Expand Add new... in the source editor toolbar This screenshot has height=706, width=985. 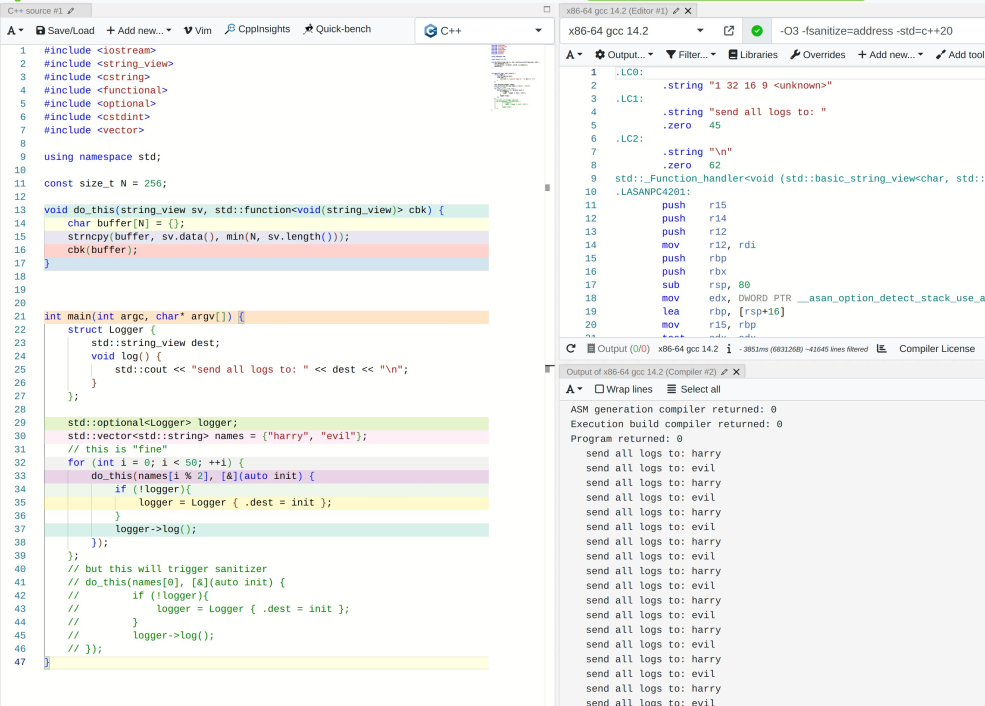[139, 30]
